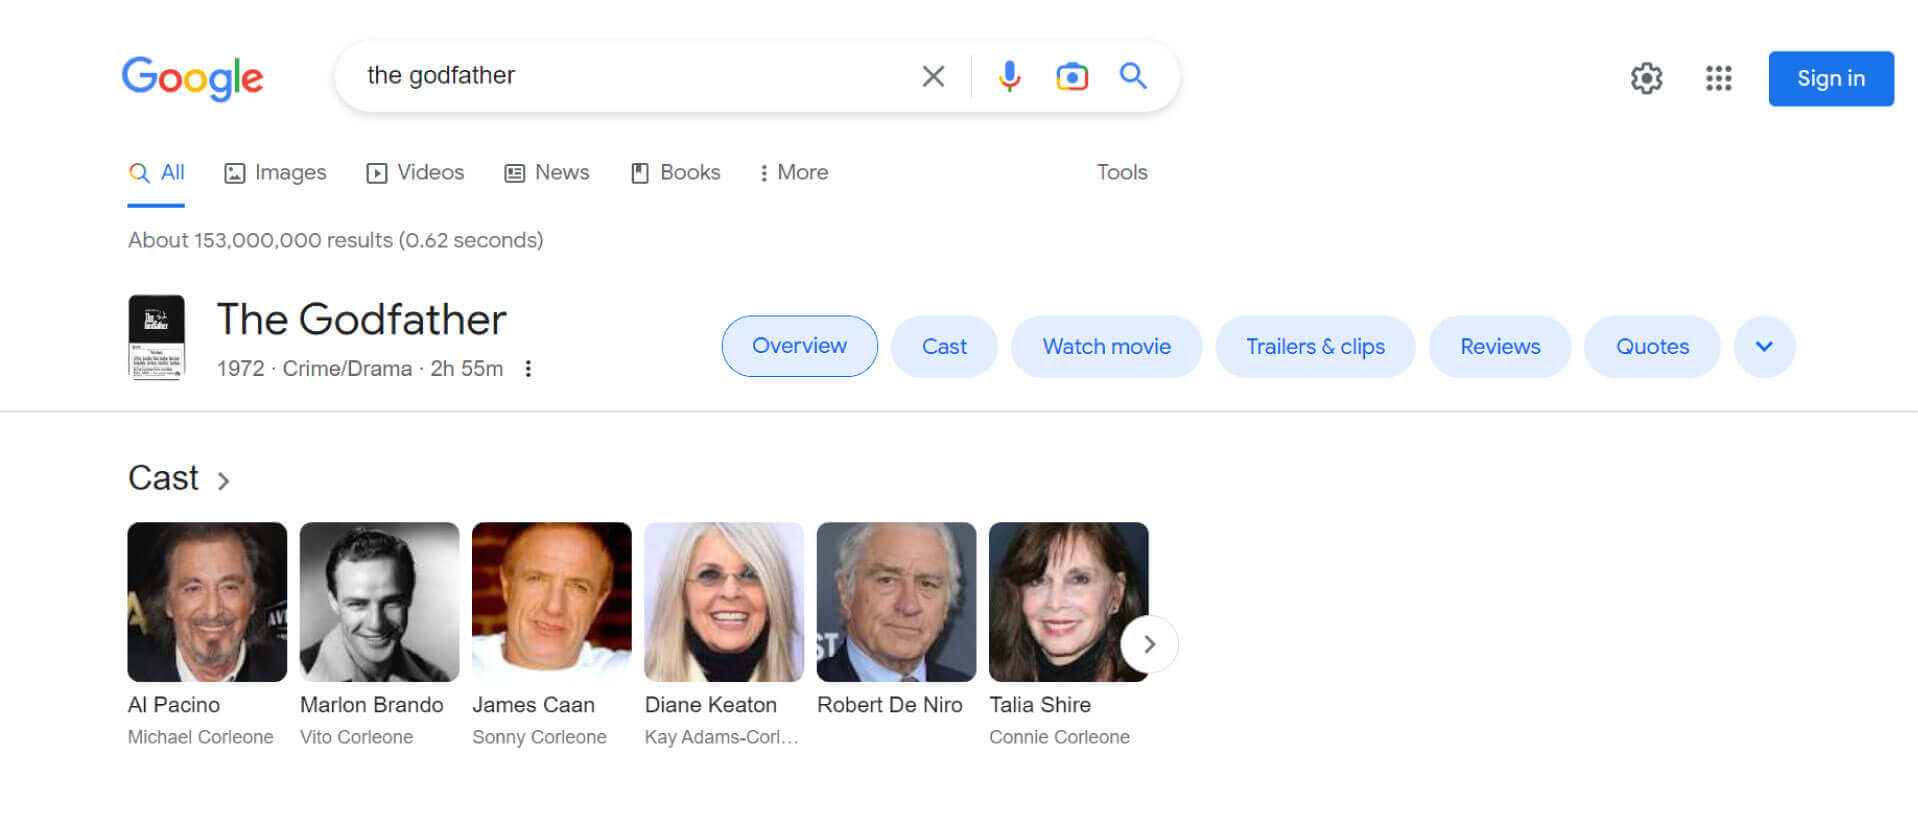Image resolution: width=1918 pixels, height=829 pixels.
Task: Click The Godfather movie poster thumbnail
Action: 157,338
